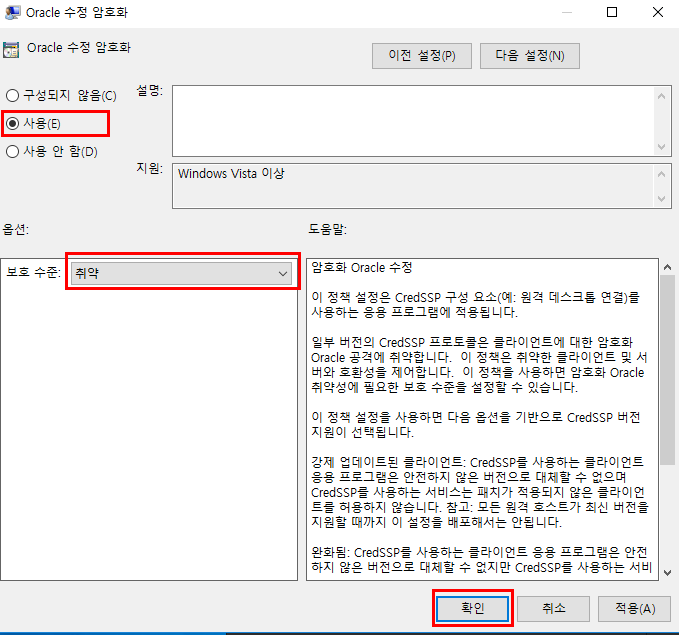Click the 도움말 panel scroll up arrow

667,267
